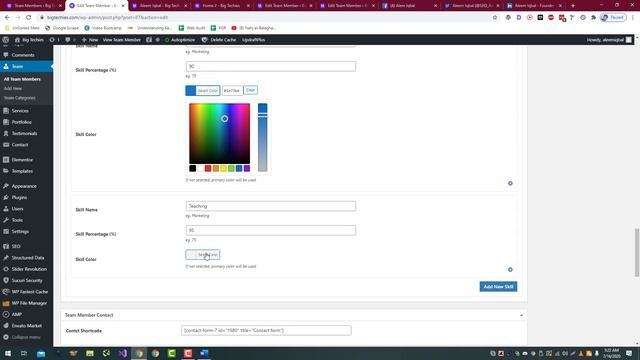This screenshot has height=360, width=640.
Task: Click the round icon beside the upper skill color picker
Action: pos(510,183)
